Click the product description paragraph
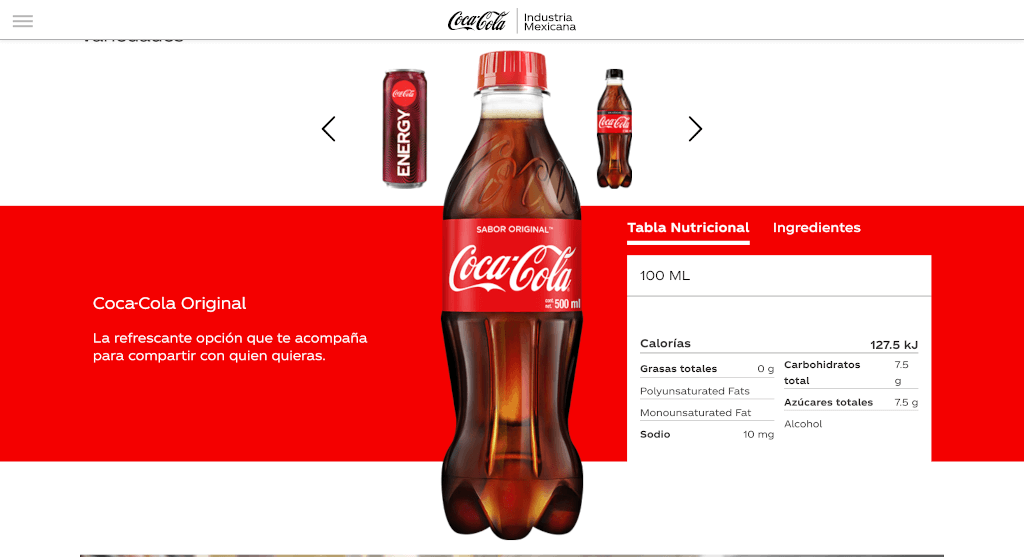 230,347
